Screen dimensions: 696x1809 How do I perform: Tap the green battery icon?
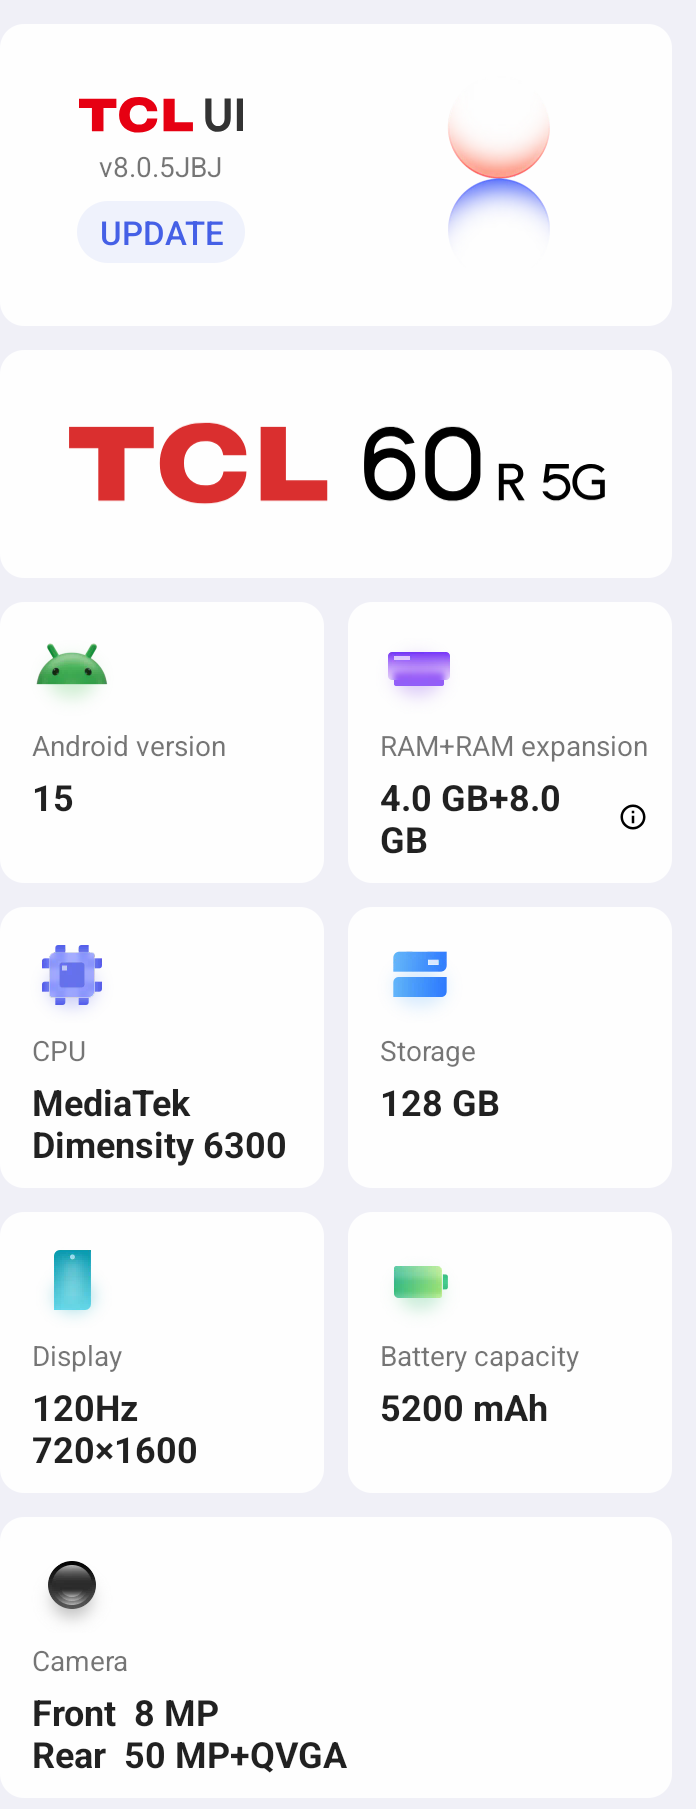(420, 1281)
